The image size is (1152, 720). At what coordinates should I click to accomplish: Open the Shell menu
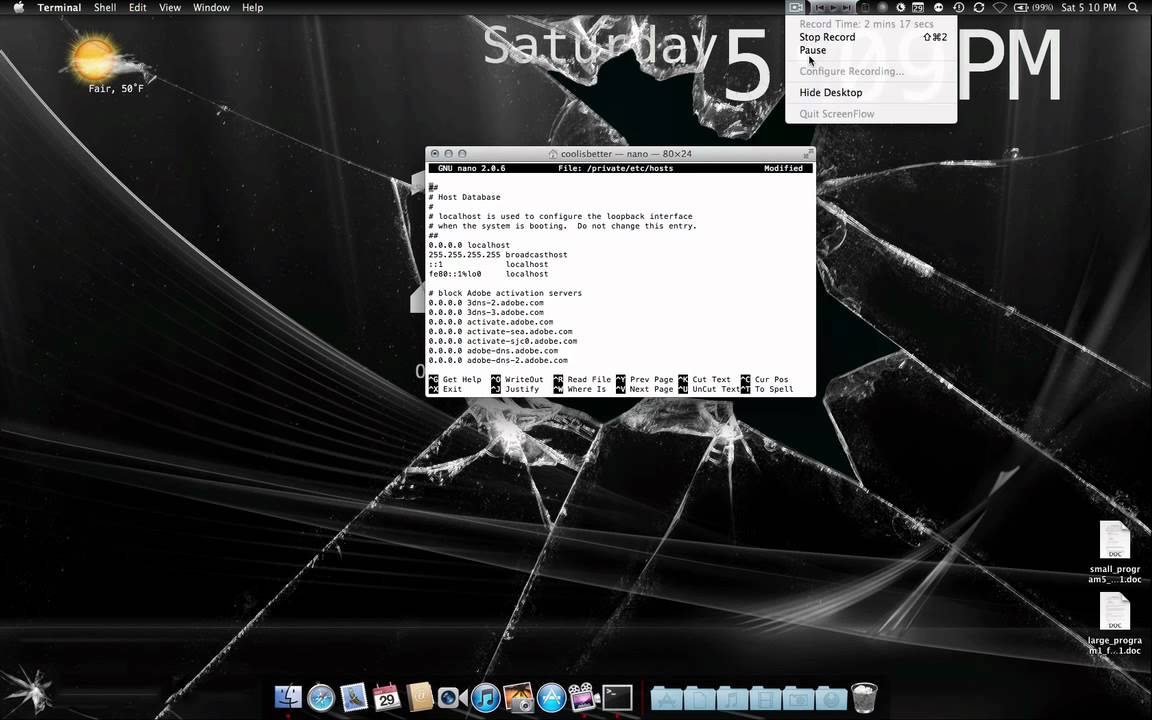coord(105,7)
